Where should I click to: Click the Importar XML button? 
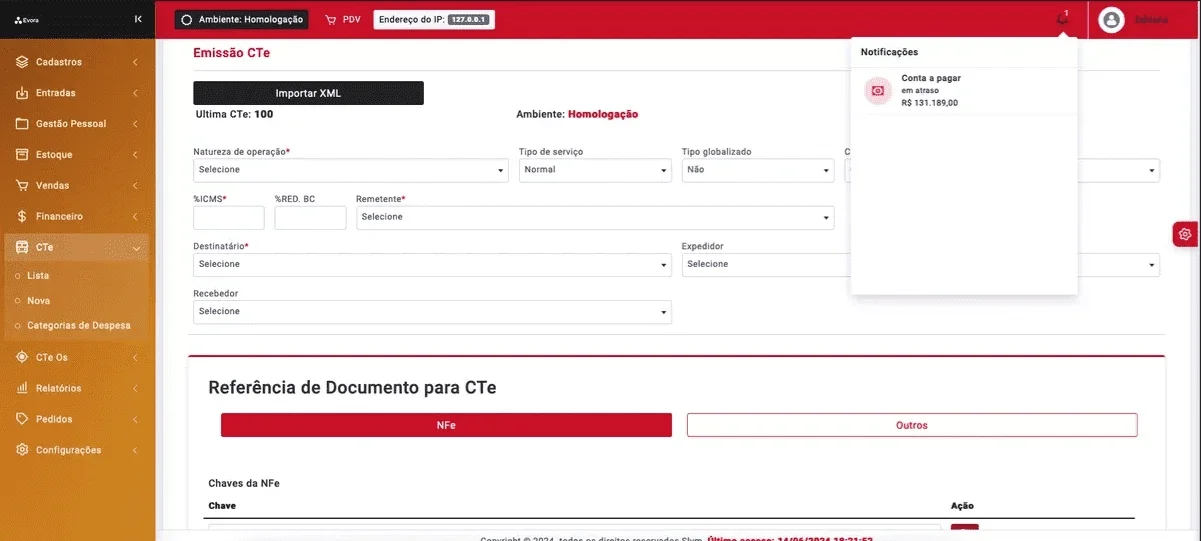coord(308,93)
